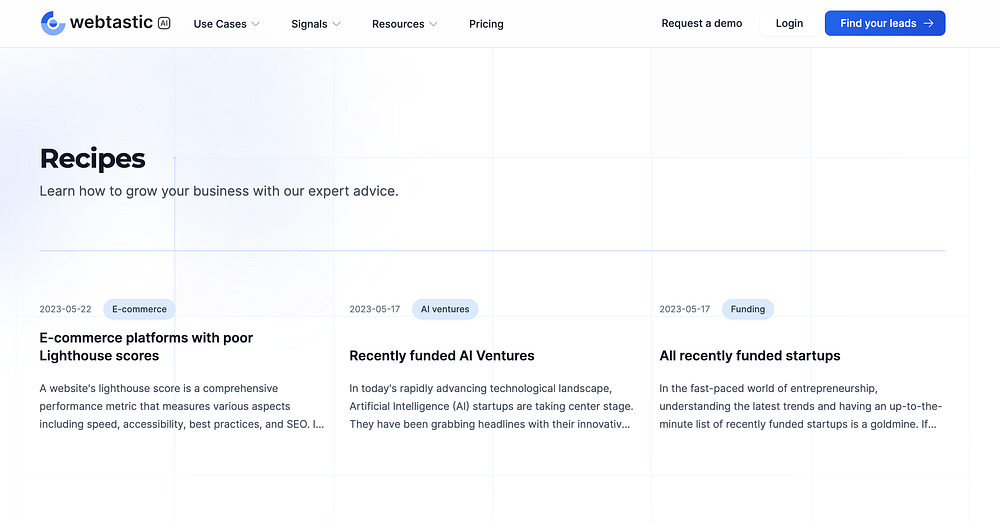Click Request a demo link
1000x524 pixels.
pyautogui.click(x=701, y=23)
